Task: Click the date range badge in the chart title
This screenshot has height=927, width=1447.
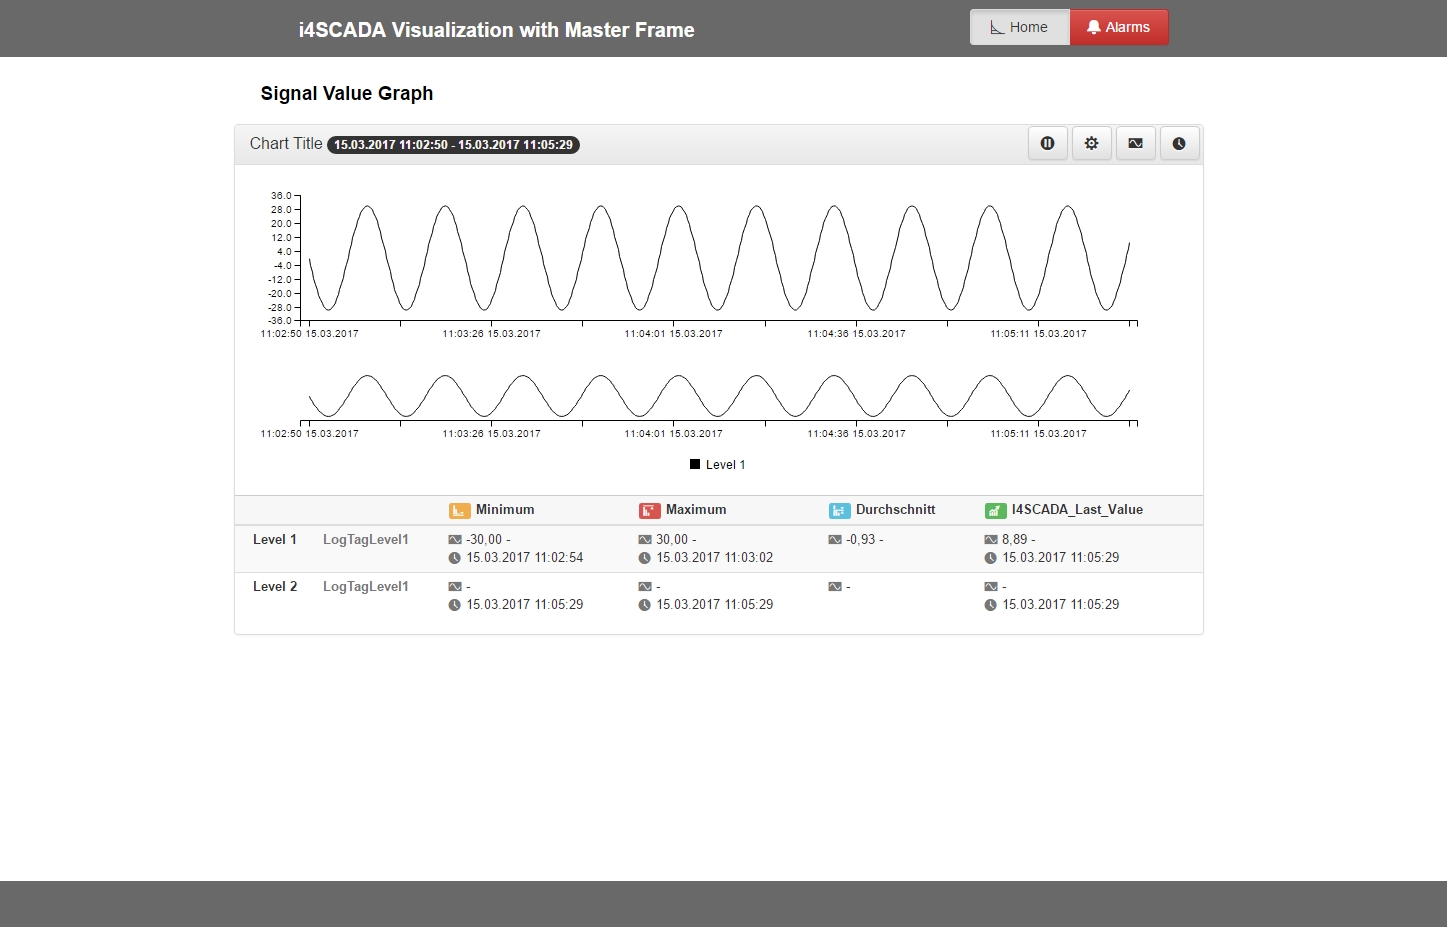Action: click(x=453, y=144)
